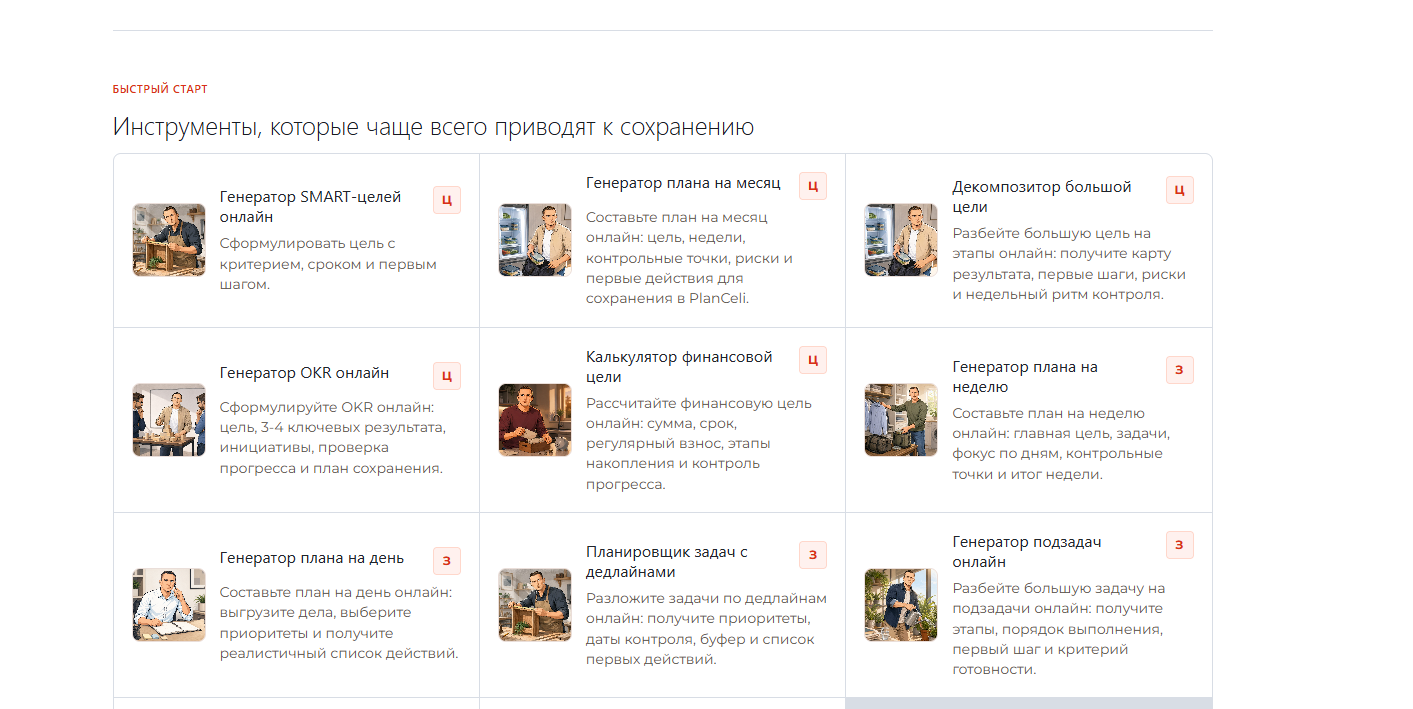
Task: Click description 'Сформулируйте OKR онлайн'
Action: (x=332, y=438)
